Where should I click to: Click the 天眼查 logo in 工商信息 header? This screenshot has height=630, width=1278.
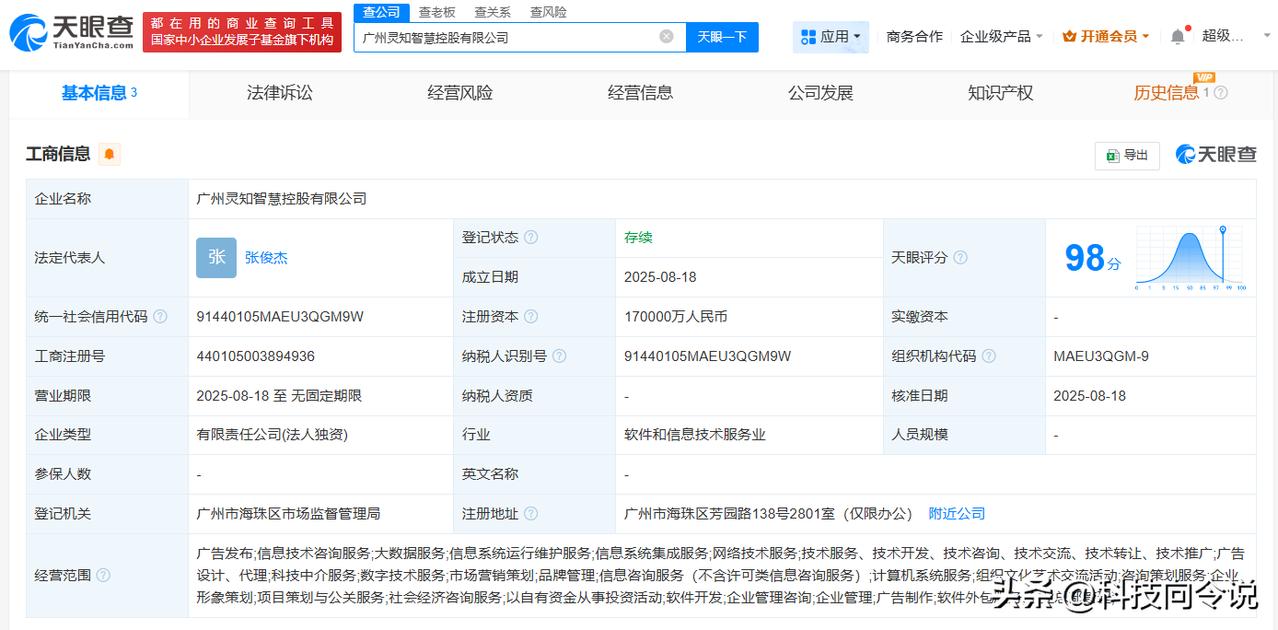coord(1216,154)
